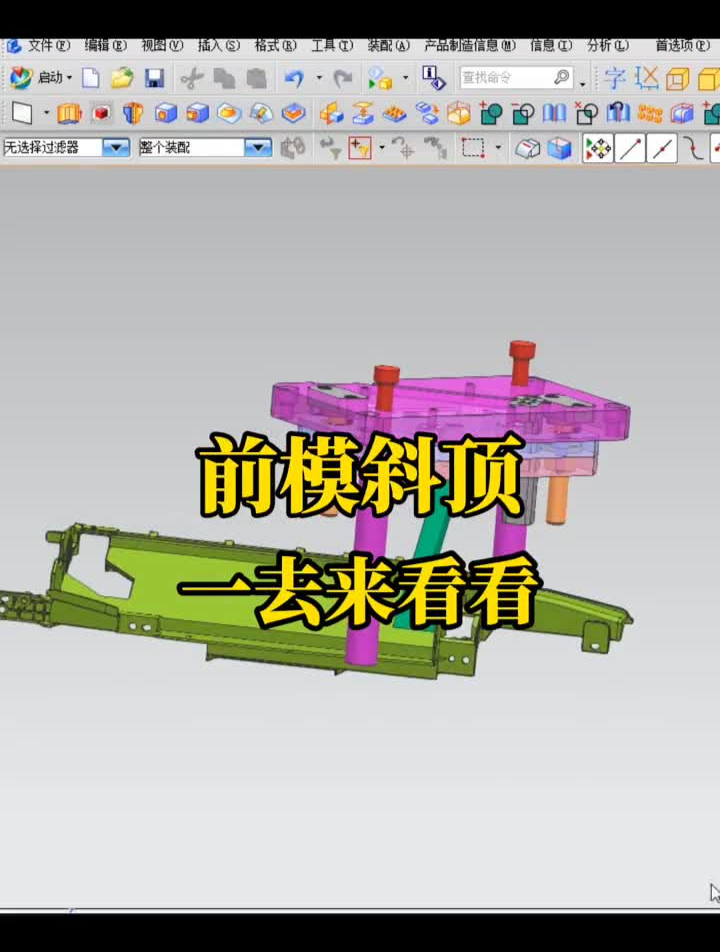This screenshot has width=720, height=952.
Task: Open the 工具(T) menu
Action: (x=332, y=46)
